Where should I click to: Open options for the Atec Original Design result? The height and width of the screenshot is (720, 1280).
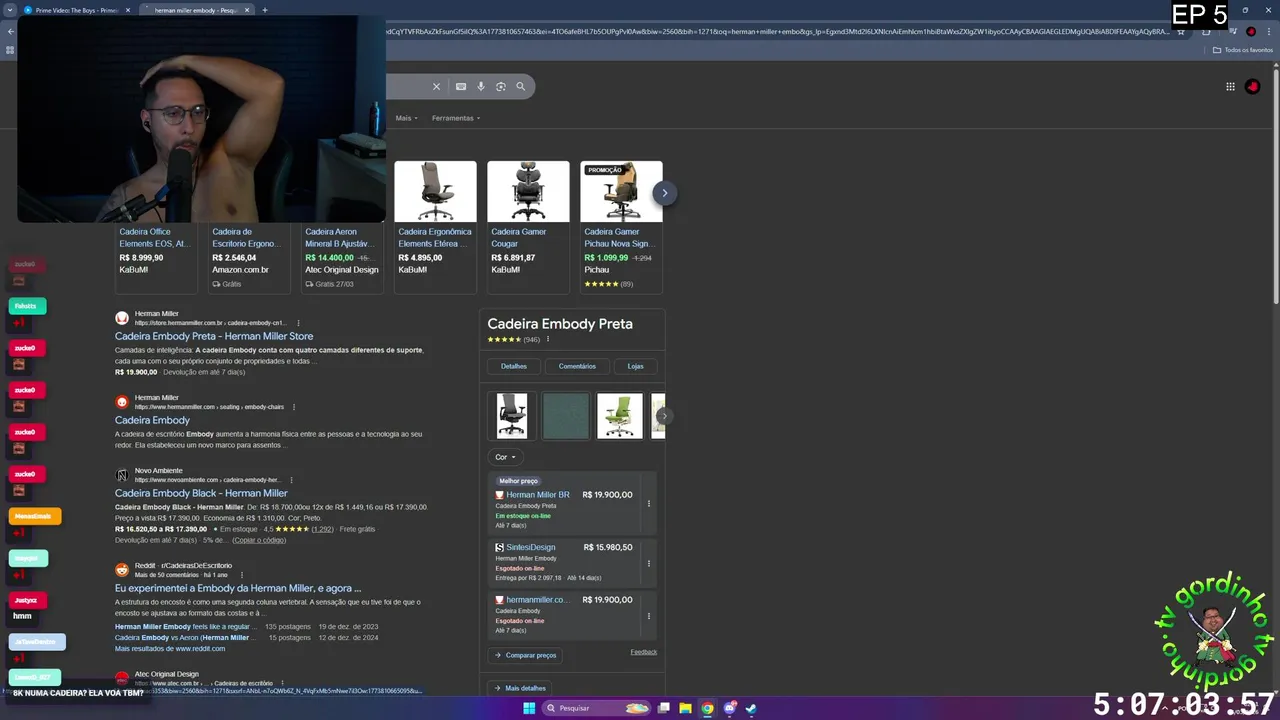283,683
